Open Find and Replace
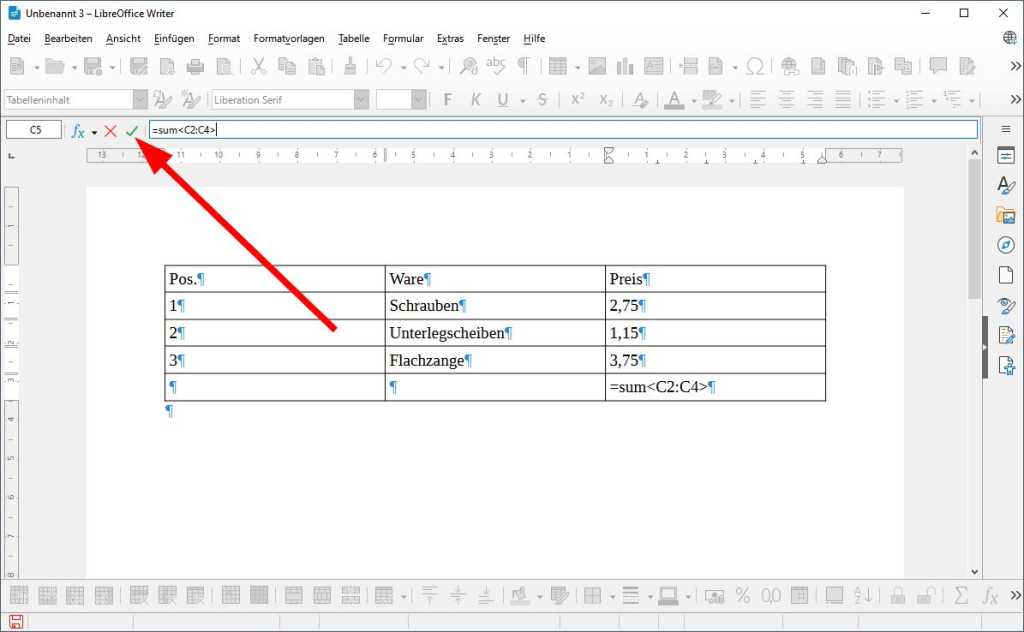The image size is (1024, 632). coord(468,65)
